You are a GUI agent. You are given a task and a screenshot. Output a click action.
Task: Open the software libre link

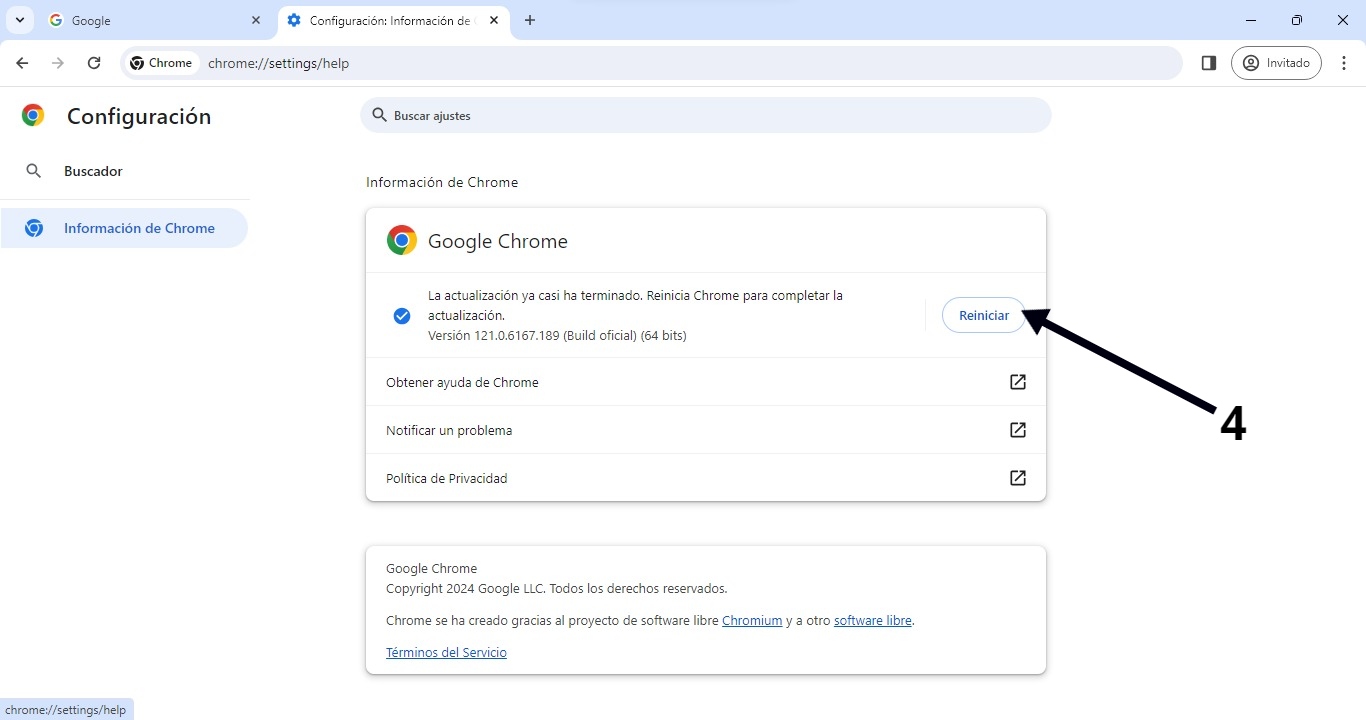pos(873,620)
